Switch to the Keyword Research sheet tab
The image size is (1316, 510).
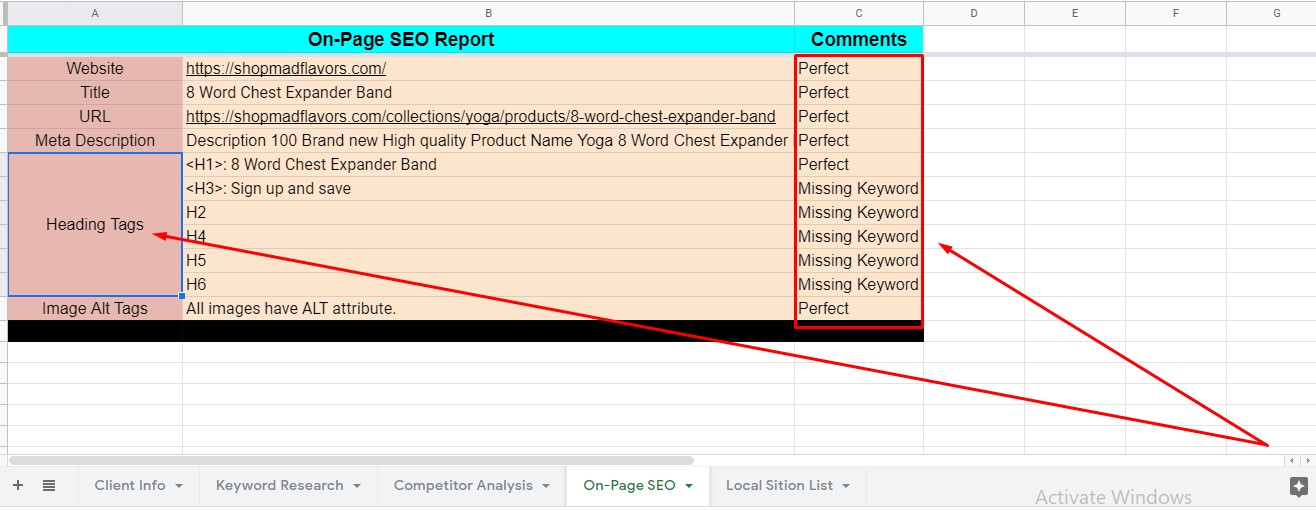point(279,485)
